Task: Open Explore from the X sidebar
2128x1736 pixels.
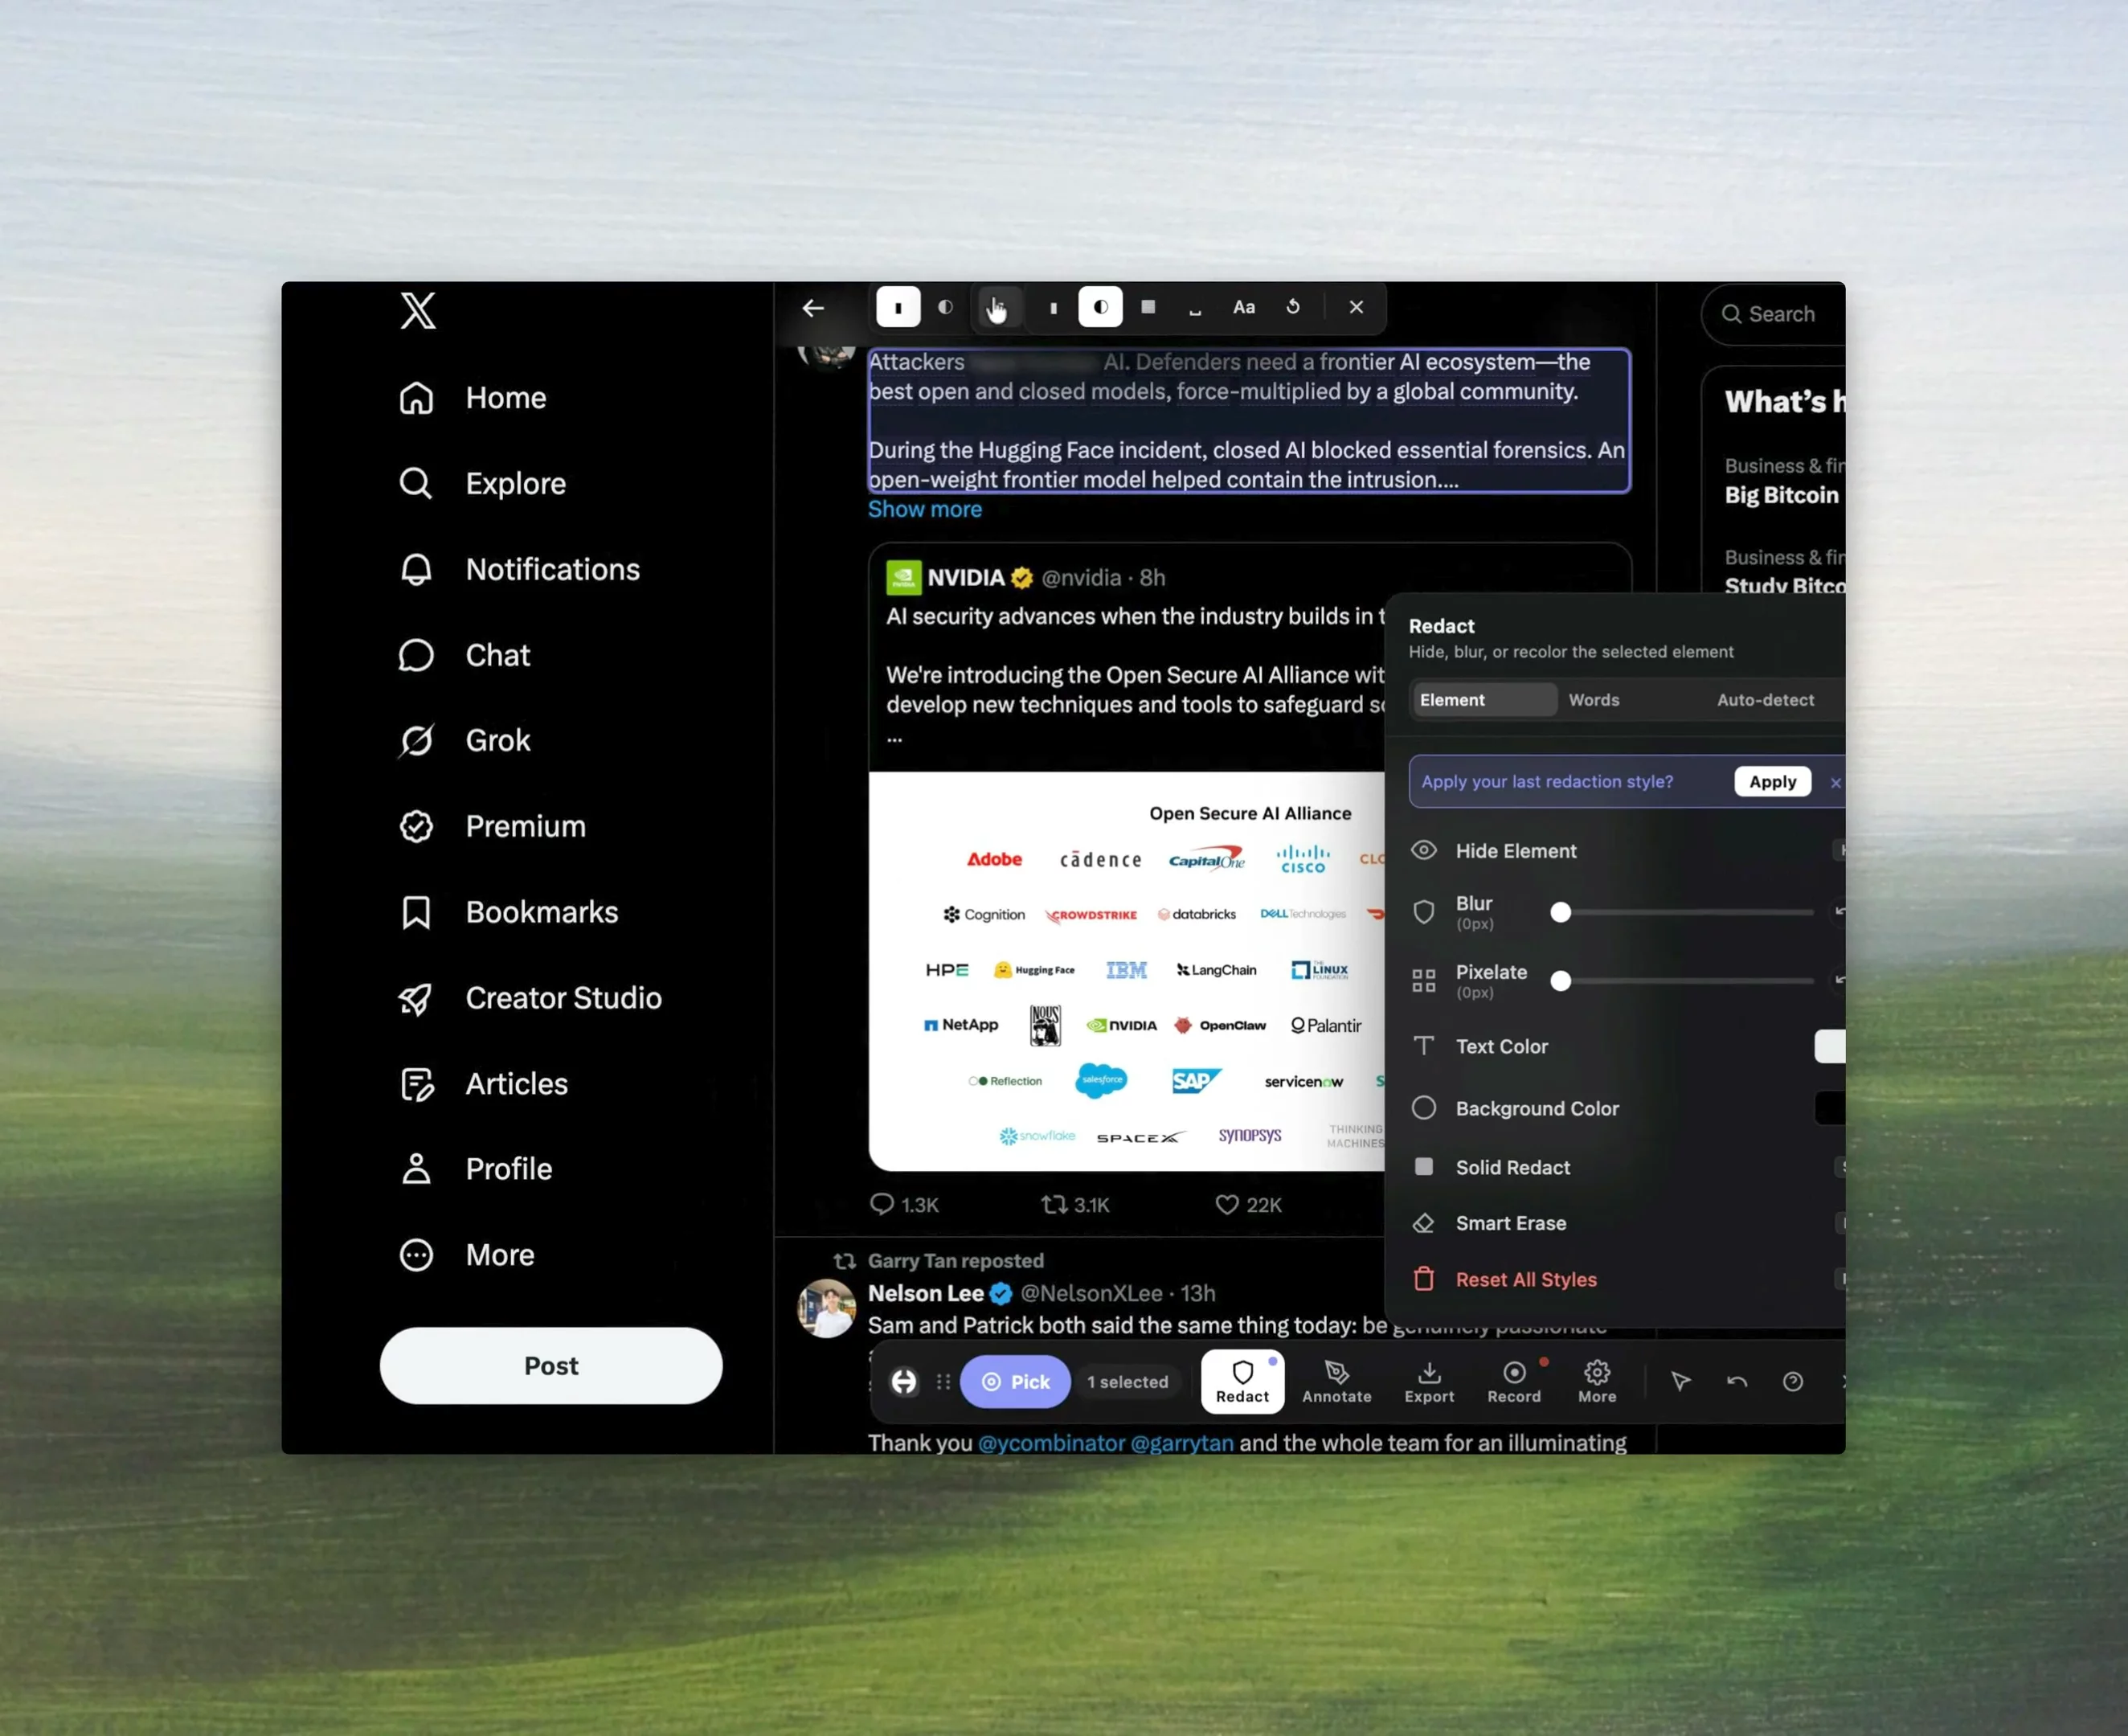Action: (482, 484)
